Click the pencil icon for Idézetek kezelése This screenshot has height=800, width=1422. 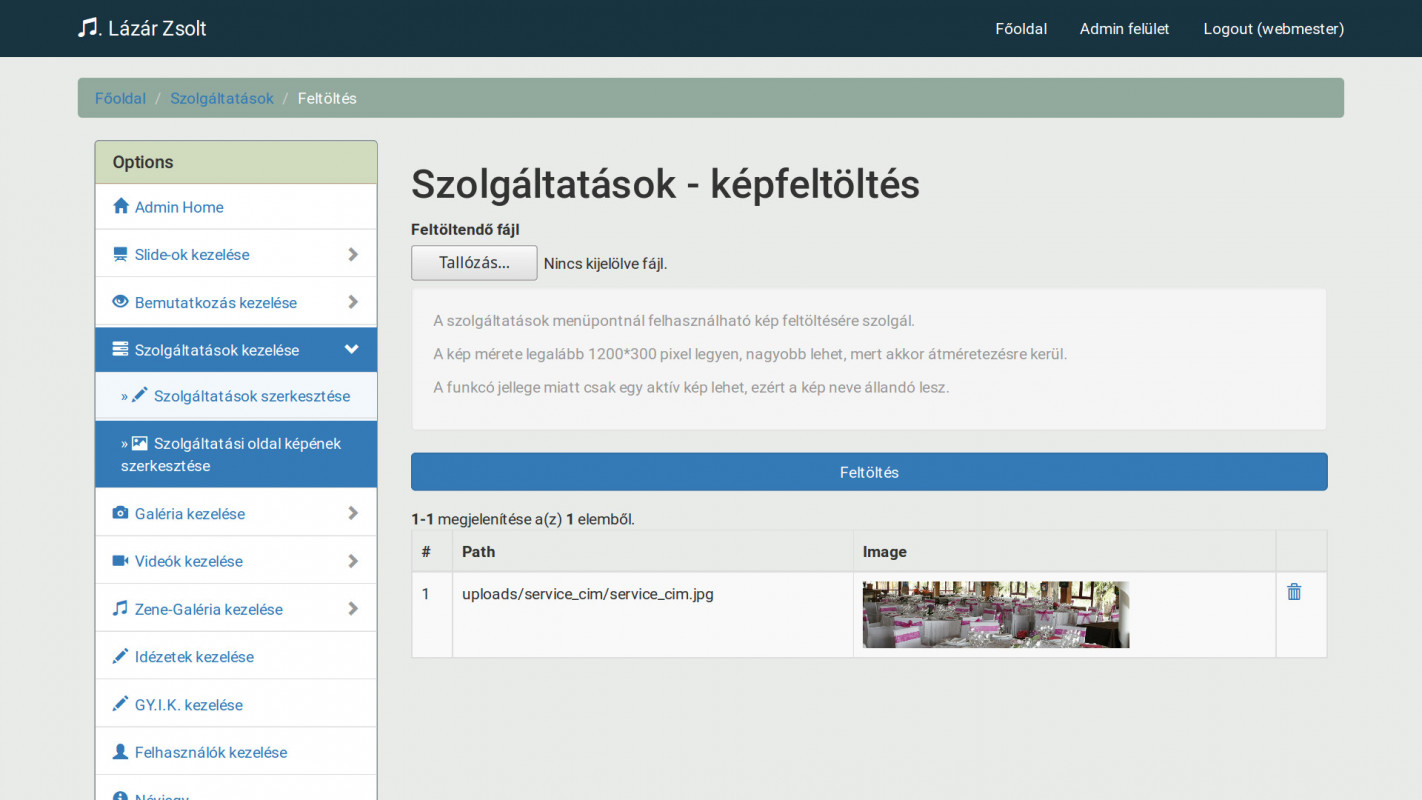point(121,657)
